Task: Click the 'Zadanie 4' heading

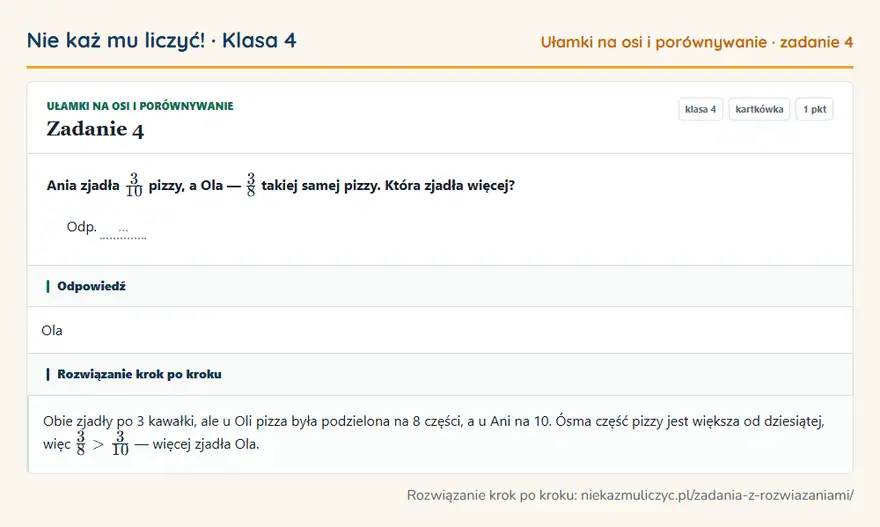Action: click(x=95, y=129)
